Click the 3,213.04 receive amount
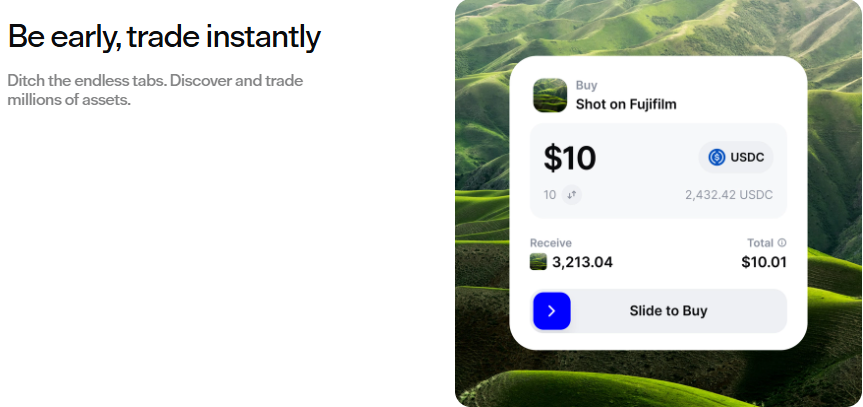Screen dimensions: 863x407 (582, 262)
